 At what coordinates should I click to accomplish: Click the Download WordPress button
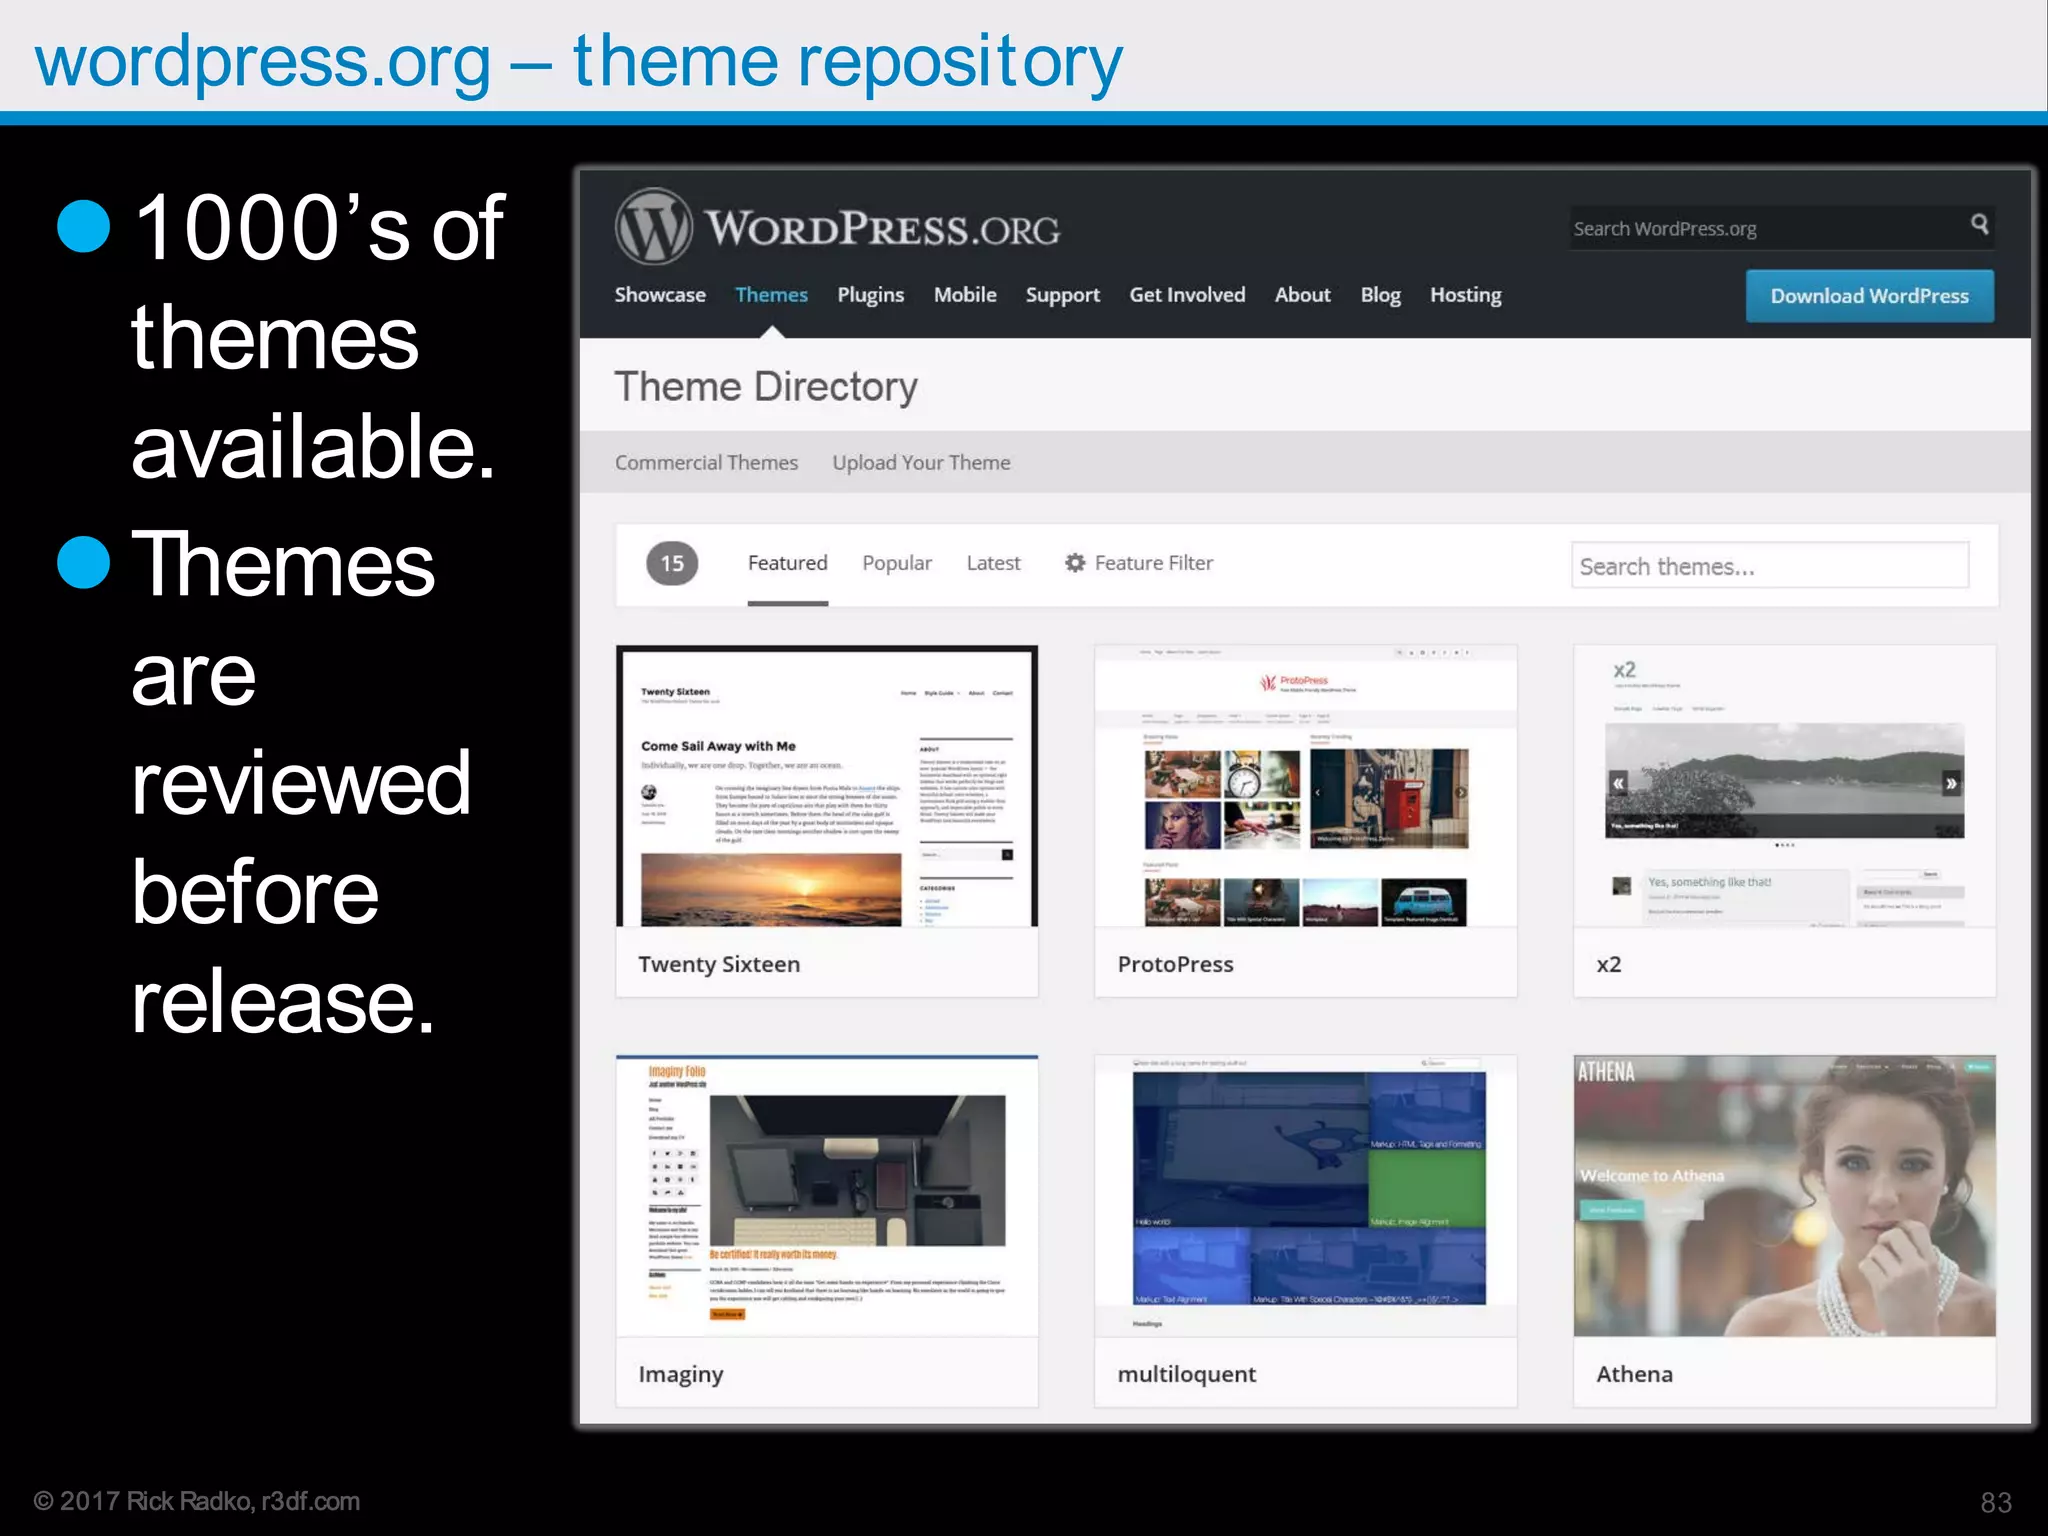(x=1869, y=296)
